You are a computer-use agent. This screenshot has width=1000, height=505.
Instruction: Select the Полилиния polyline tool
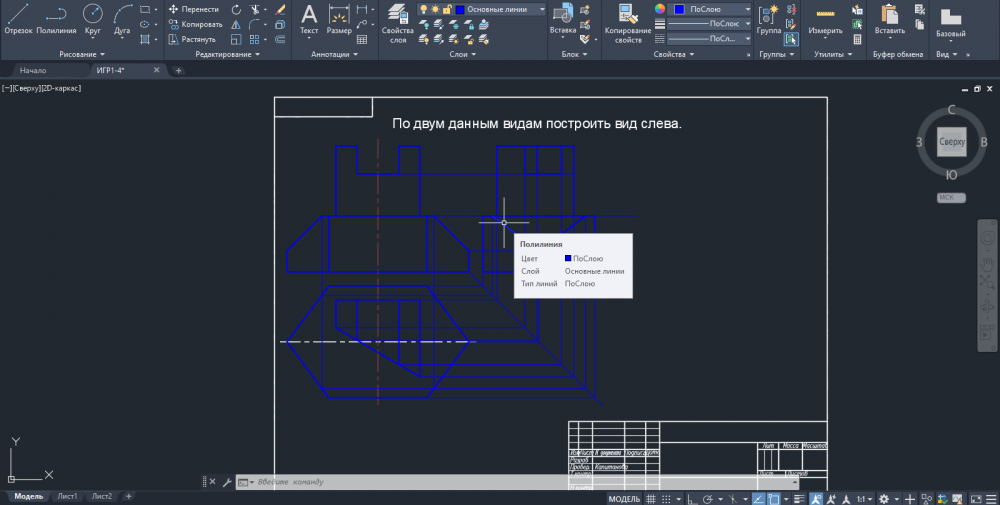56,19
